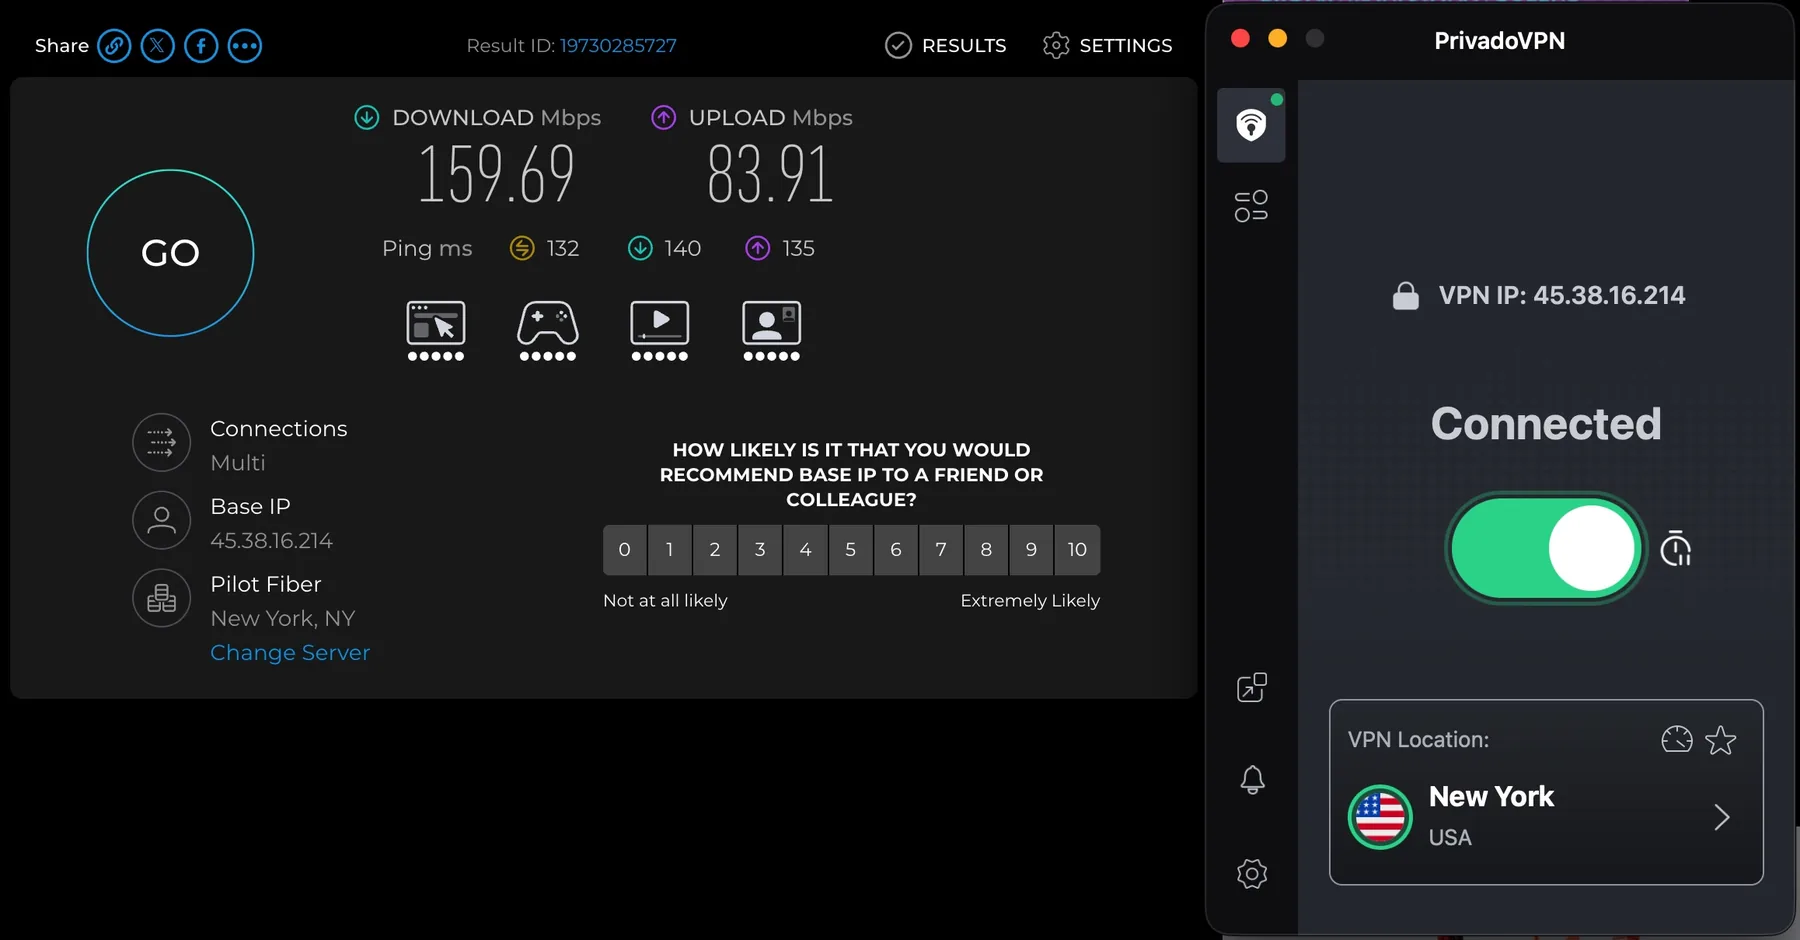Click the download ping 140 value
This screenshot has height=940, width=1800.
682,248
